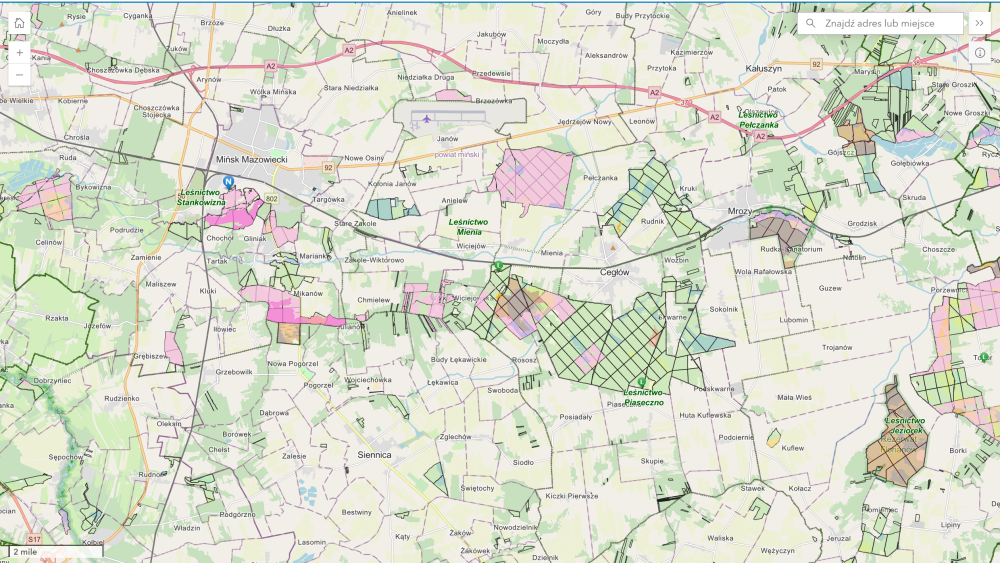This screenshot has width=1000, height=563.
Task: Click the magnifier search icon
Action: pos(810,23)
